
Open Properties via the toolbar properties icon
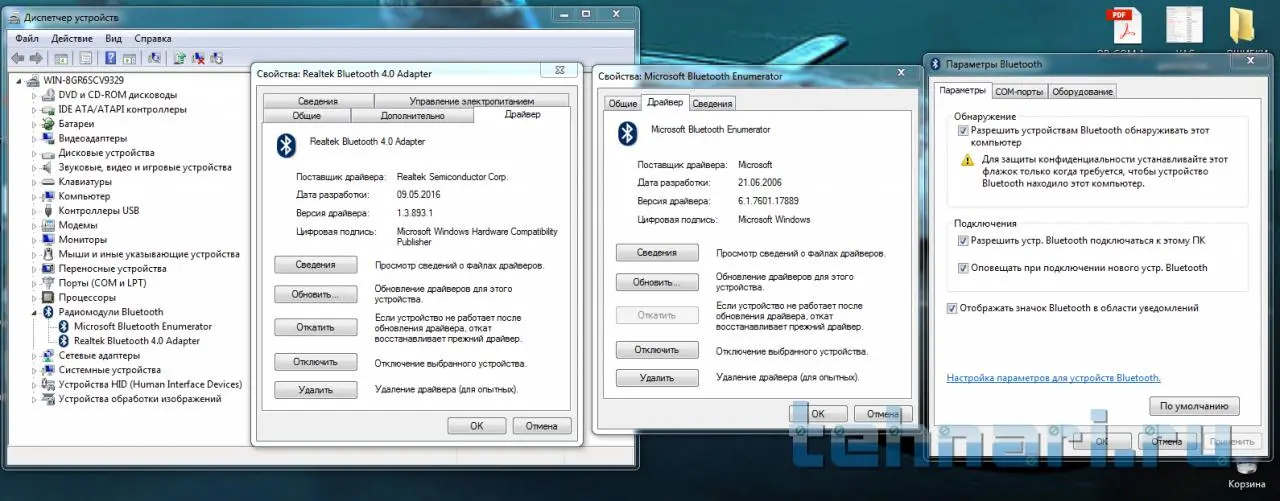click(x=85, y=58)
